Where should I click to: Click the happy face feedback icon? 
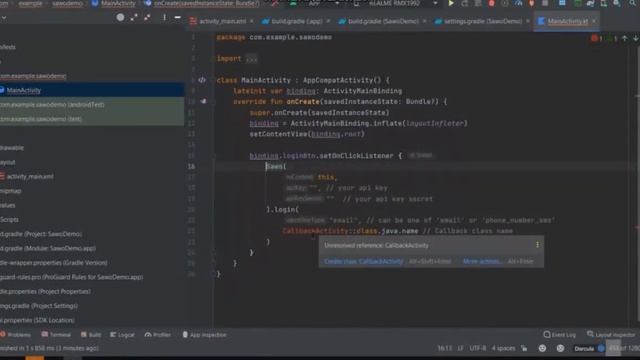[542, 348]
